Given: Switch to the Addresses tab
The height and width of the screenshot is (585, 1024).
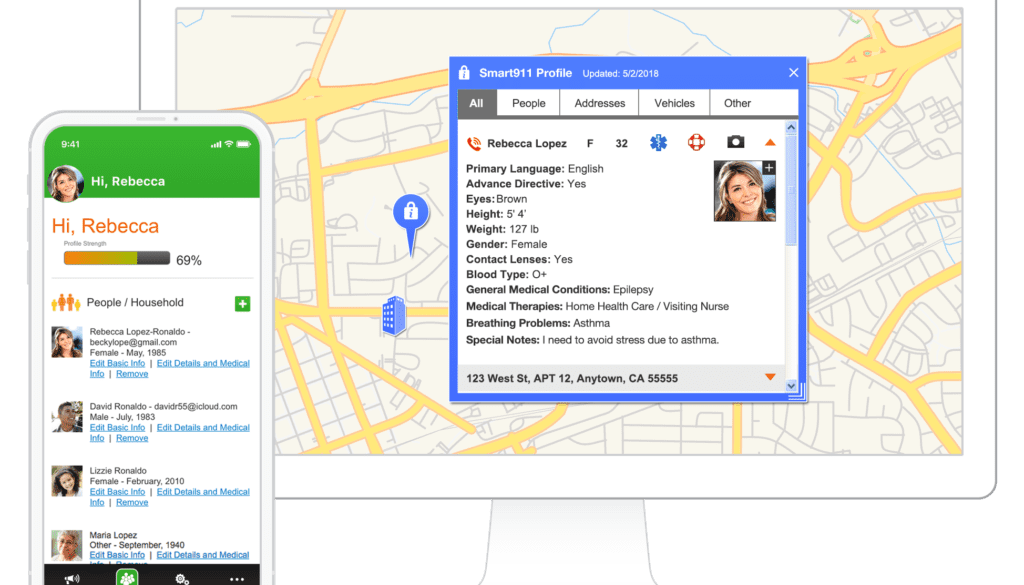Looking at the screenshot, I should click(600, 103).
